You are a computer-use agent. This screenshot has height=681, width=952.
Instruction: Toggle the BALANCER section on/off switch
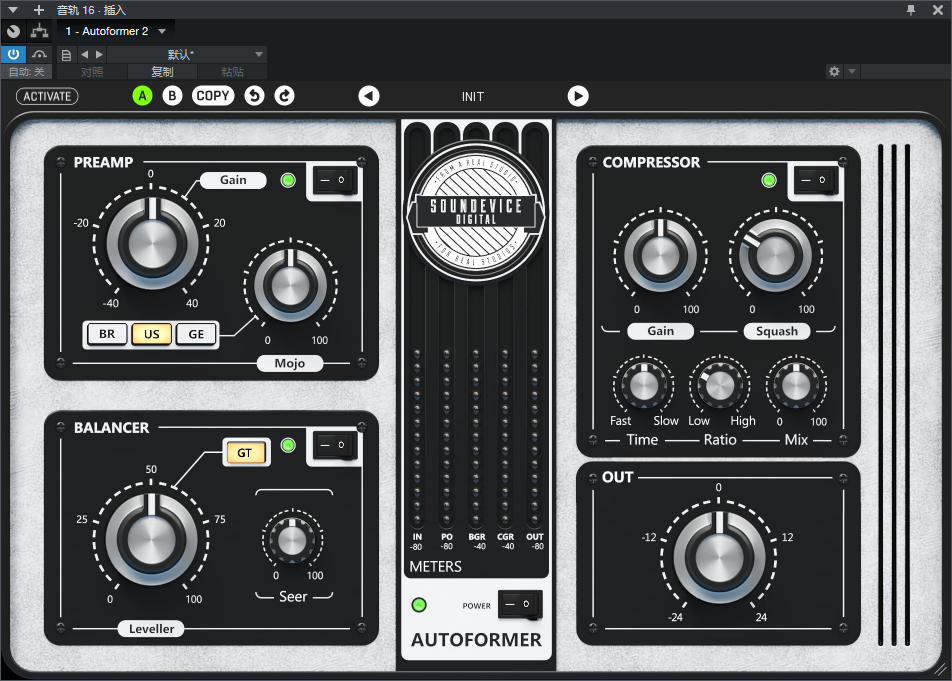coord(334,445)
